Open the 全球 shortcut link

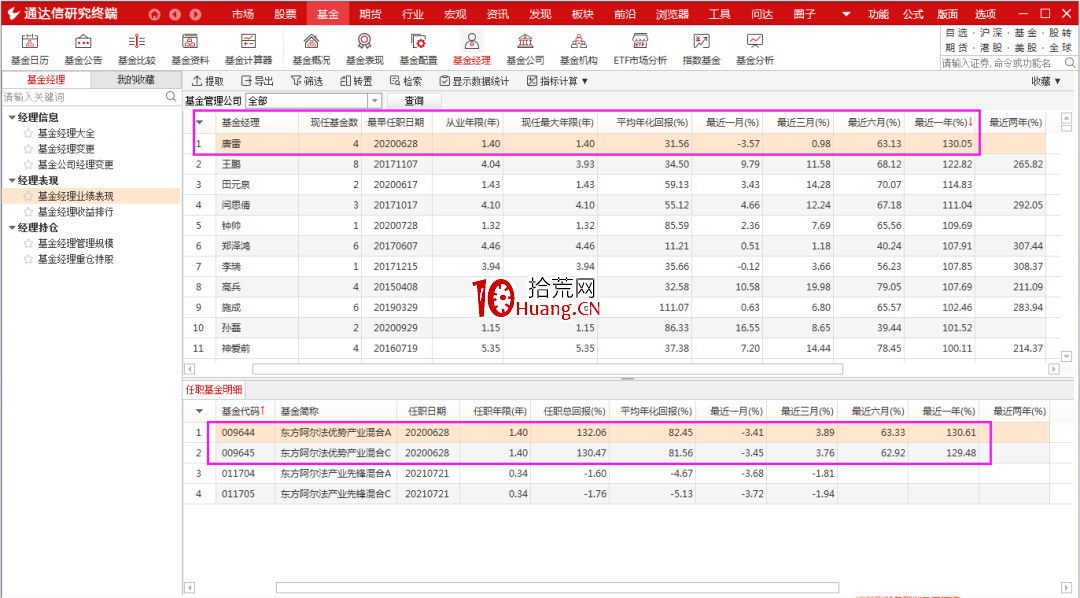(1061, 48)
